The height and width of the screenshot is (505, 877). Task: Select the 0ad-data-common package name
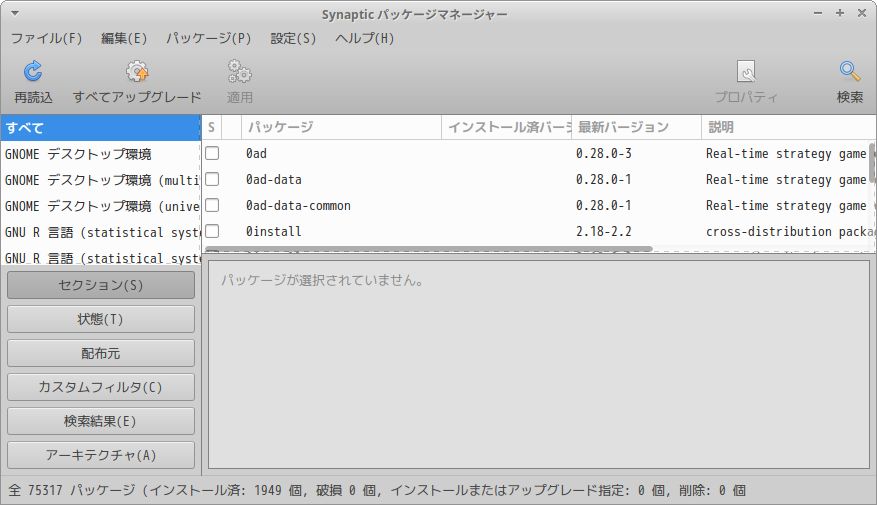(298, 205)
